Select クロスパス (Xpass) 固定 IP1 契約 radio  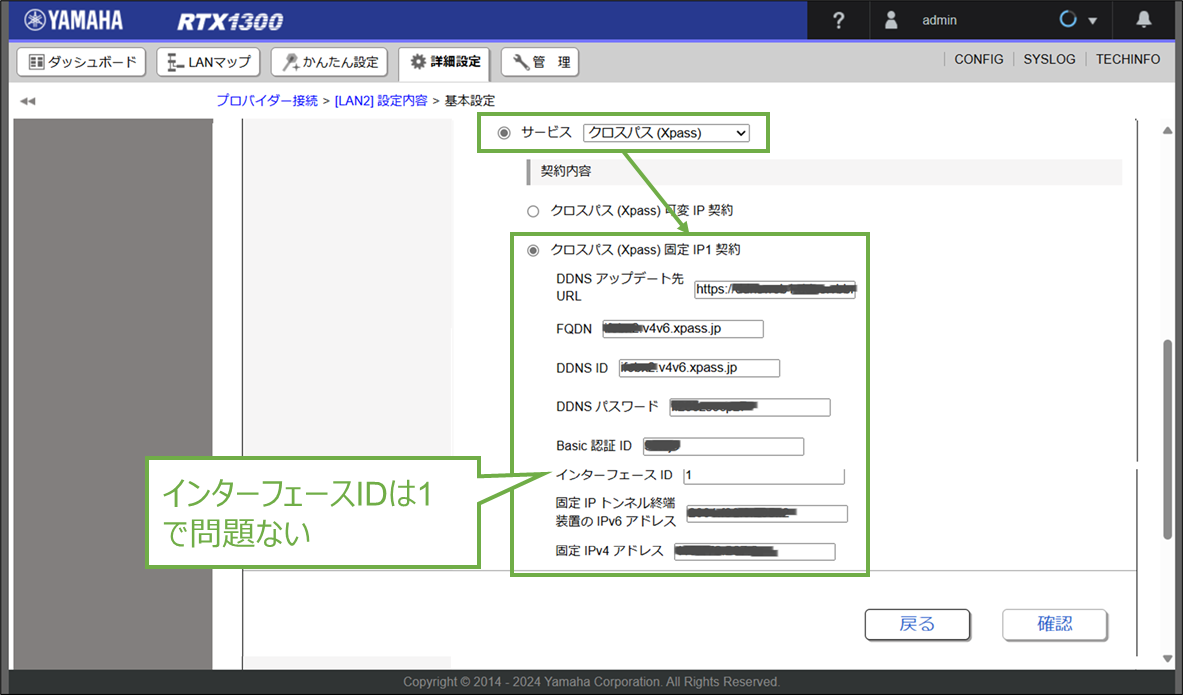coord(533,251)
